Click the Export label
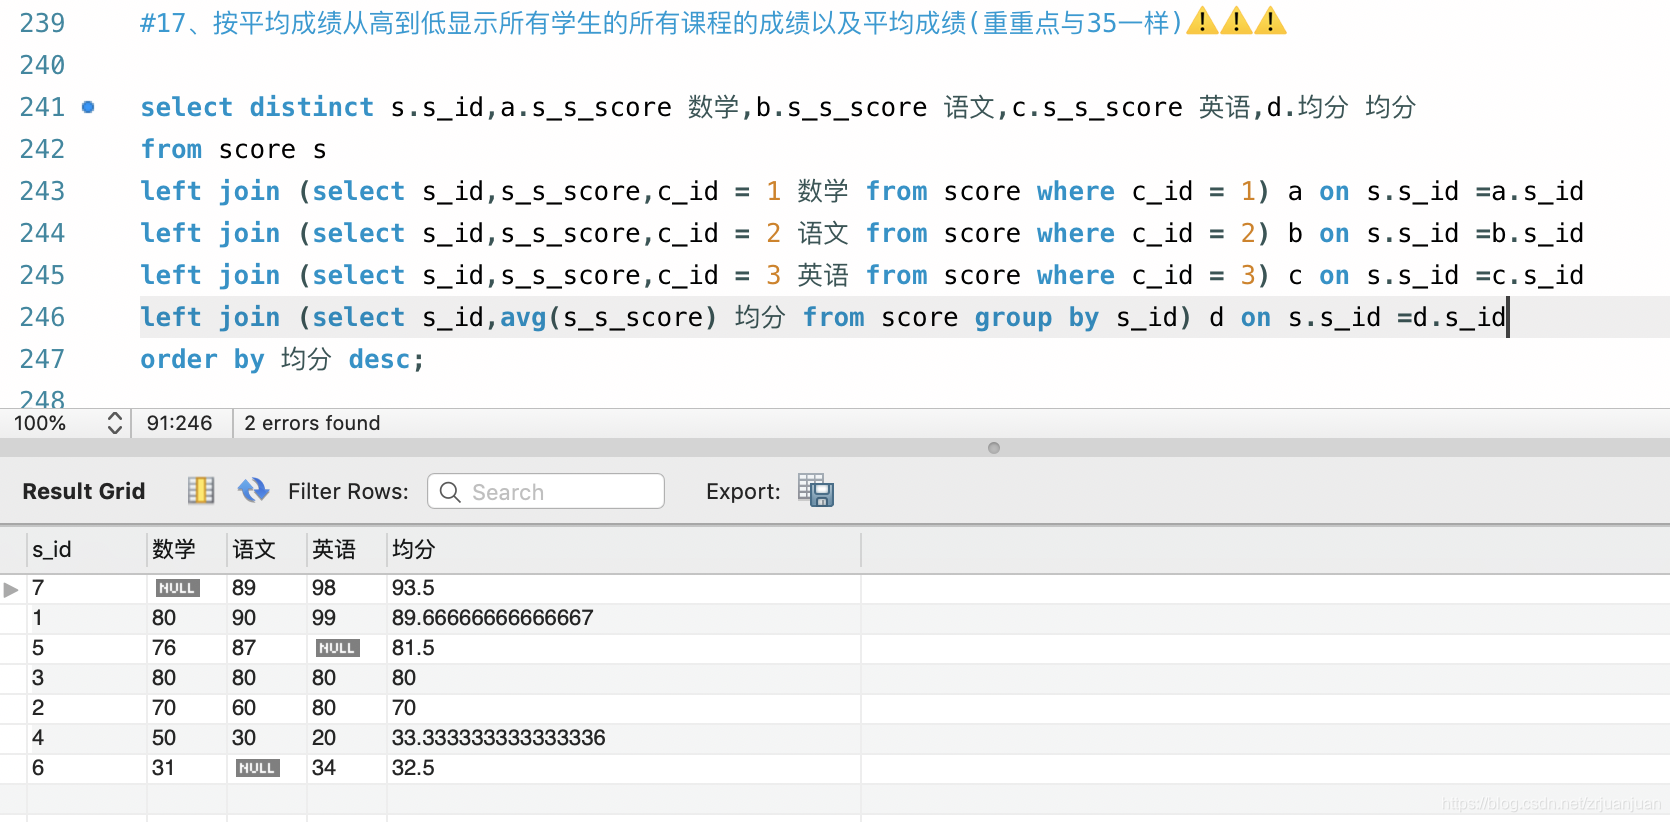 [x=743, y=491]
